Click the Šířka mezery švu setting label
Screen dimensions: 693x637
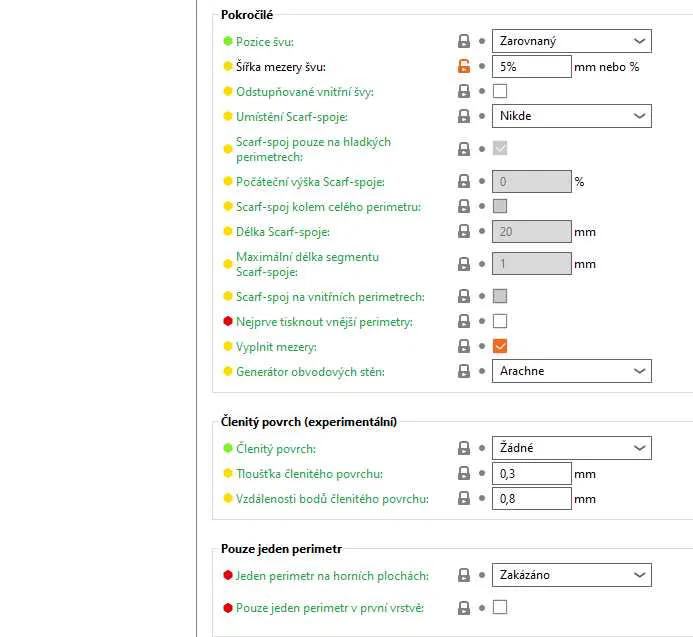point(280,67)
